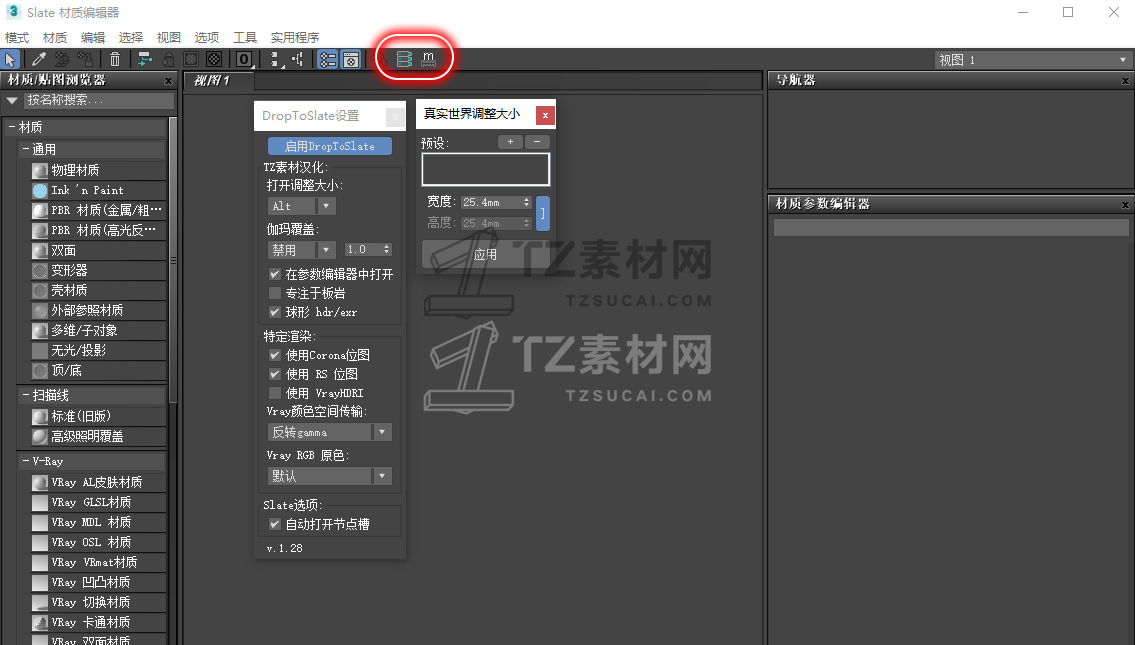The height and width of the screenshot is (645, 1135).
Task: Click the 按名称搜索 search field
Action: [100, 101]
